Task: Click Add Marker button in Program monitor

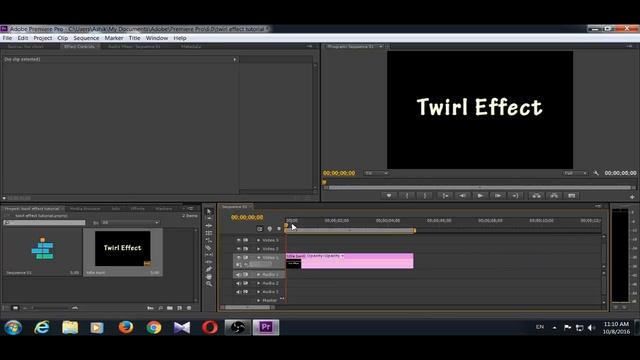Action: coord(389,196)
